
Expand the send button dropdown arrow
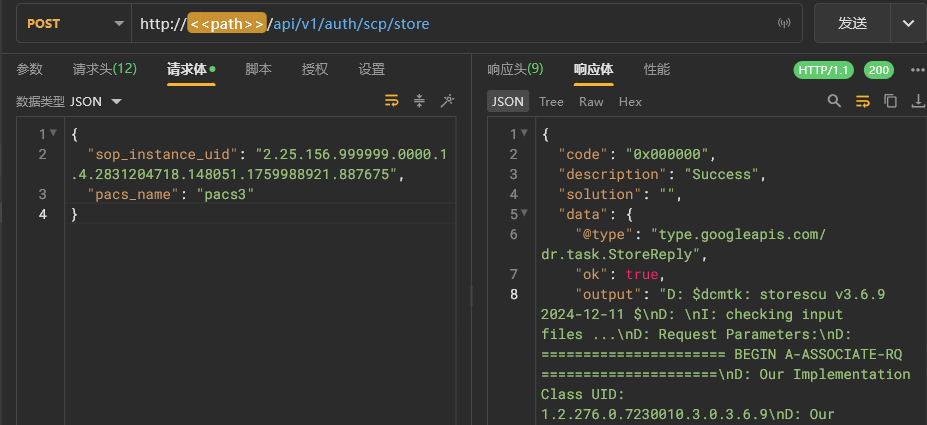(x=908, y=23)
